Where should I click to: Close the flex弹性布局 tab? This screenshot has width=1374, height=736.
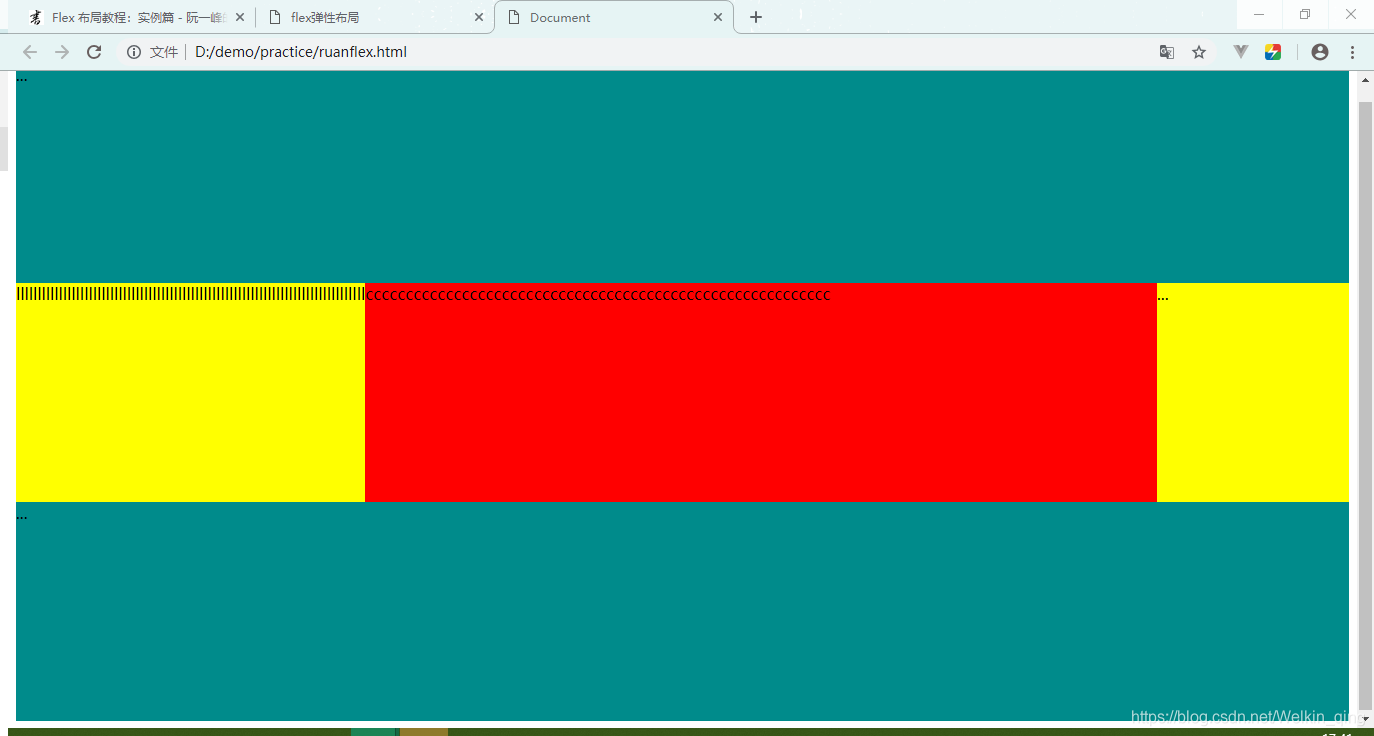[479, 17]
